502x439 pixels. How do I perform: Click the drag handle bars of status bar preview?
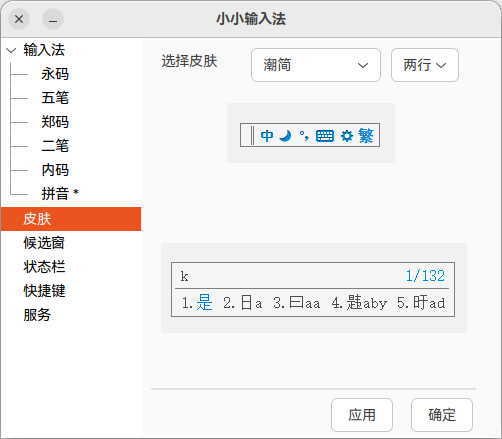(x=252, y=135)
